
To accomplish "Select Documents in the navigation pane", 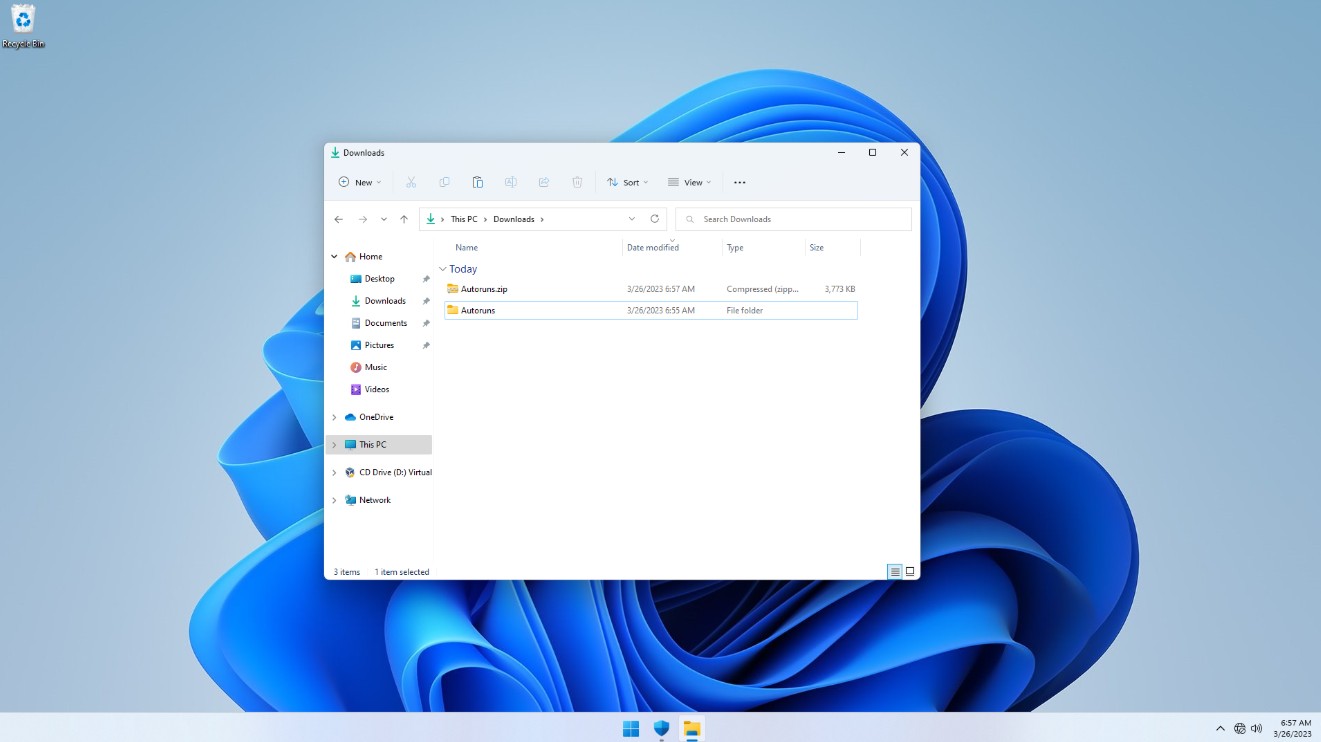I will (x=385, y=323).
